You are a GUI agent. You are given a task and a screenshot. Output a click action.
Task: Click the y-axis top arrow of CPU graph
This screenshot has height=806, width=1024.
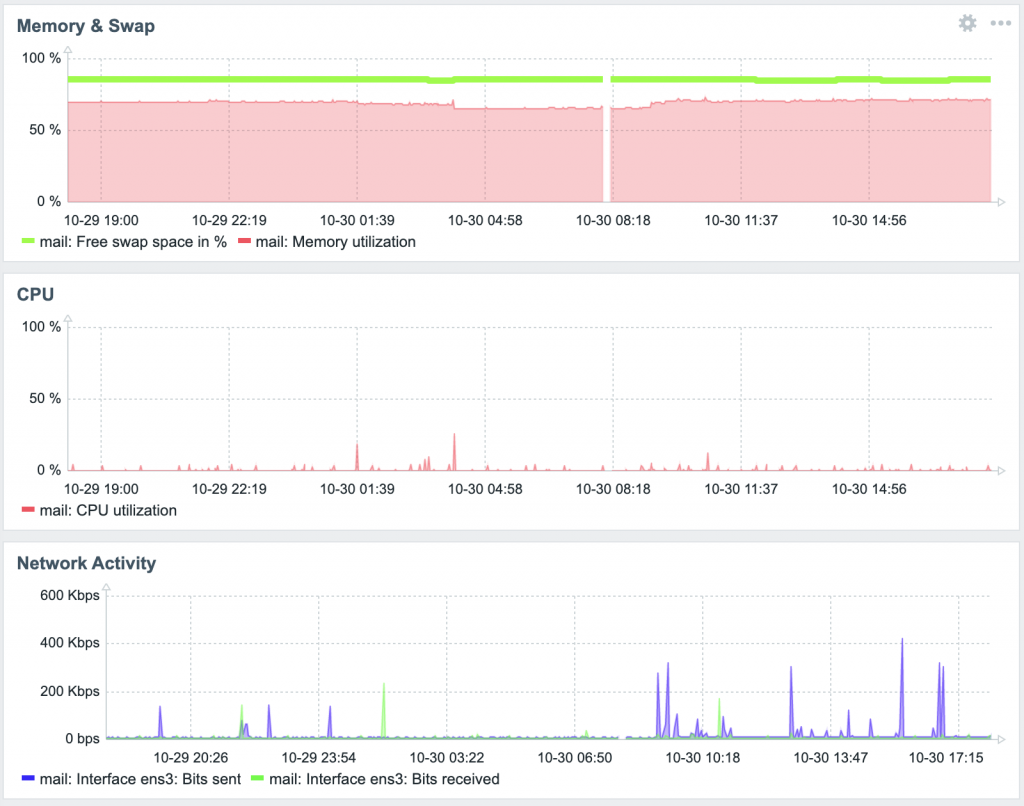[68, 317]
